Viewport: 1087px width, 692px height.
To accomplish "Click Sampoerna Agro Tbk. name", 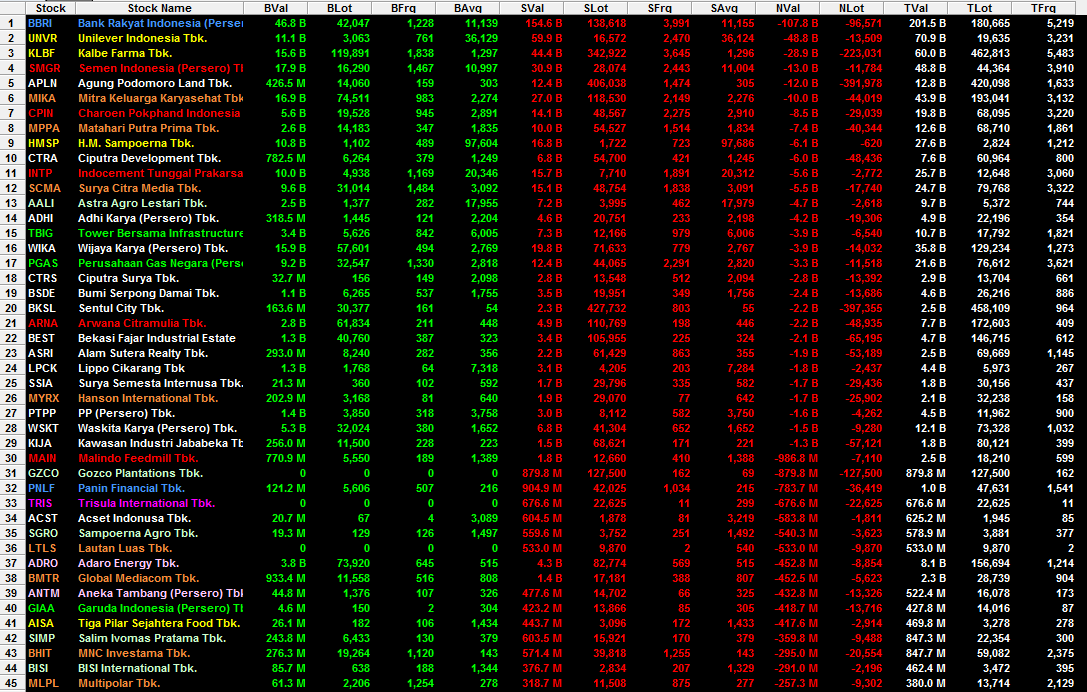I will click(x=138, y=534).
